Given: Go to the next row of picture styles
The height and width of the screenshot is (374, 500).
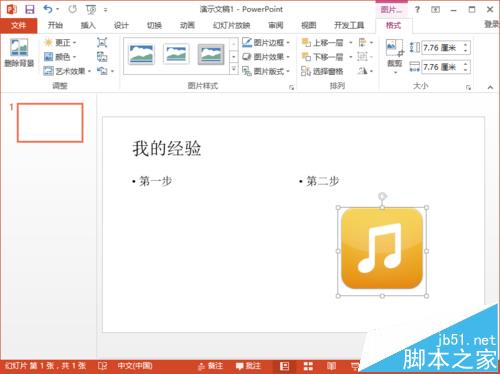Looking at the screenshot, I should 234,57.
